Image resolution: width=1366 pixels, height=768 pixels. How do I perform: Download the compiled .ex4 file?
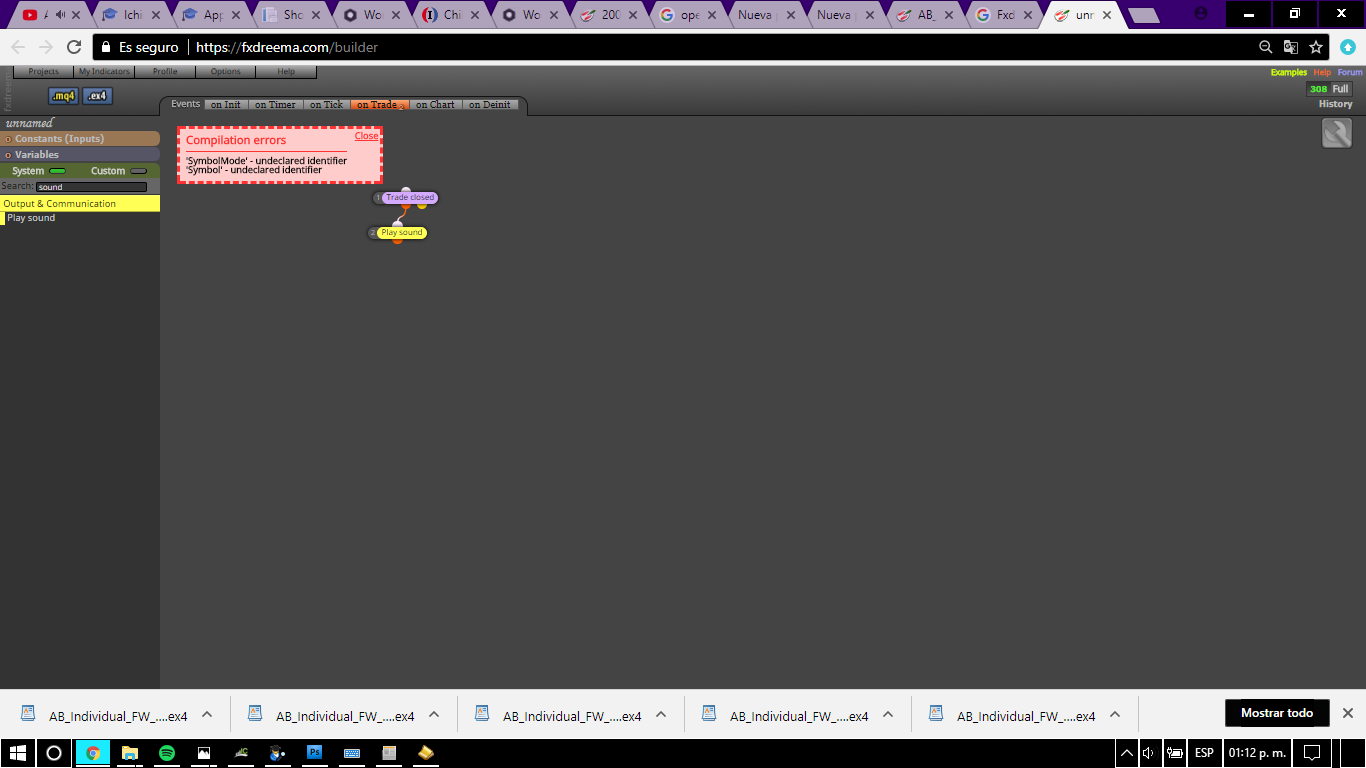[x=97, y=96]
